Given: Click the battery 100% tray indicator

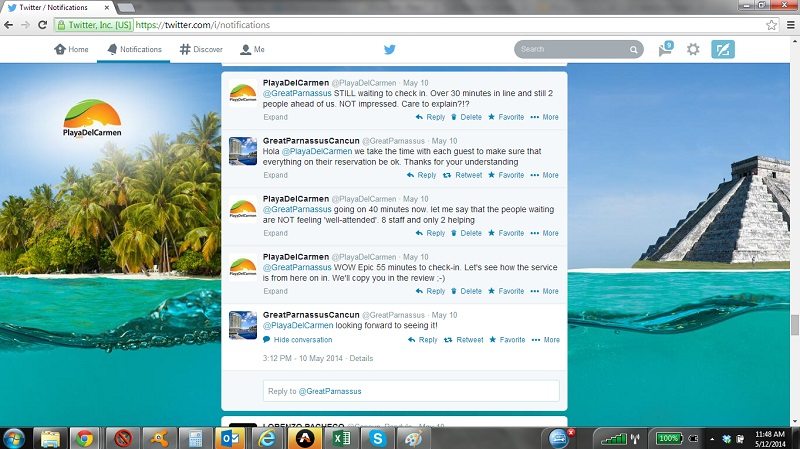Looking at the screenshot, I should point(668,438).
